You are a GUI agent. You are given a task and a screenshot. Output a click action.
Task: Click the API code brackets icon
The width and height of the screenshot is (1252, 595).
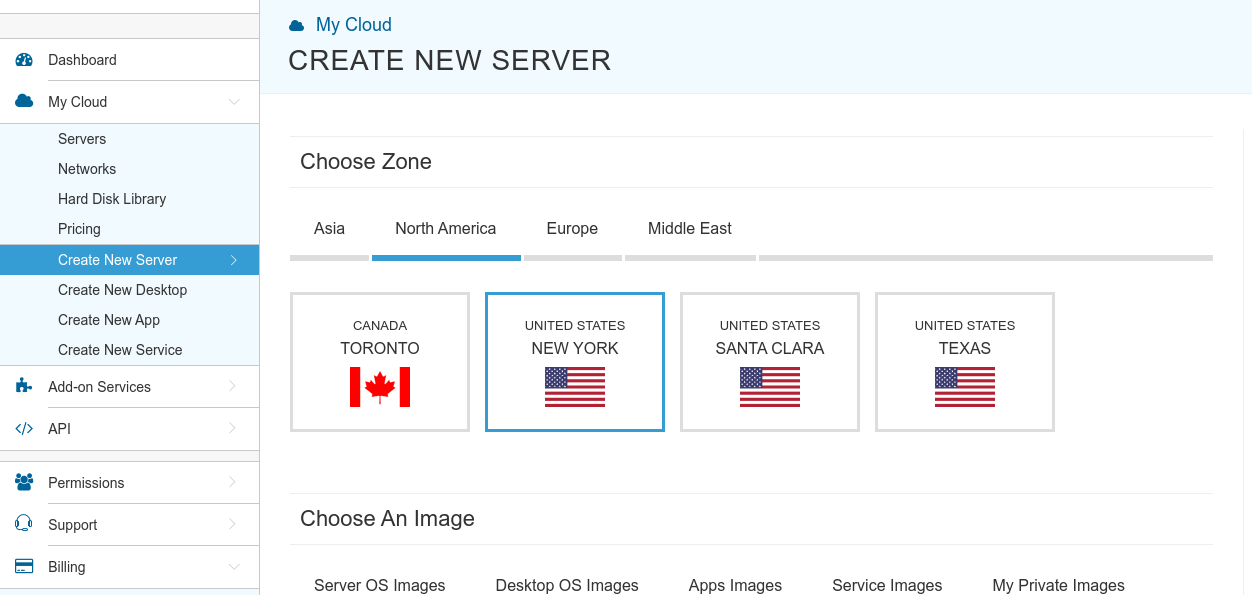24,429
